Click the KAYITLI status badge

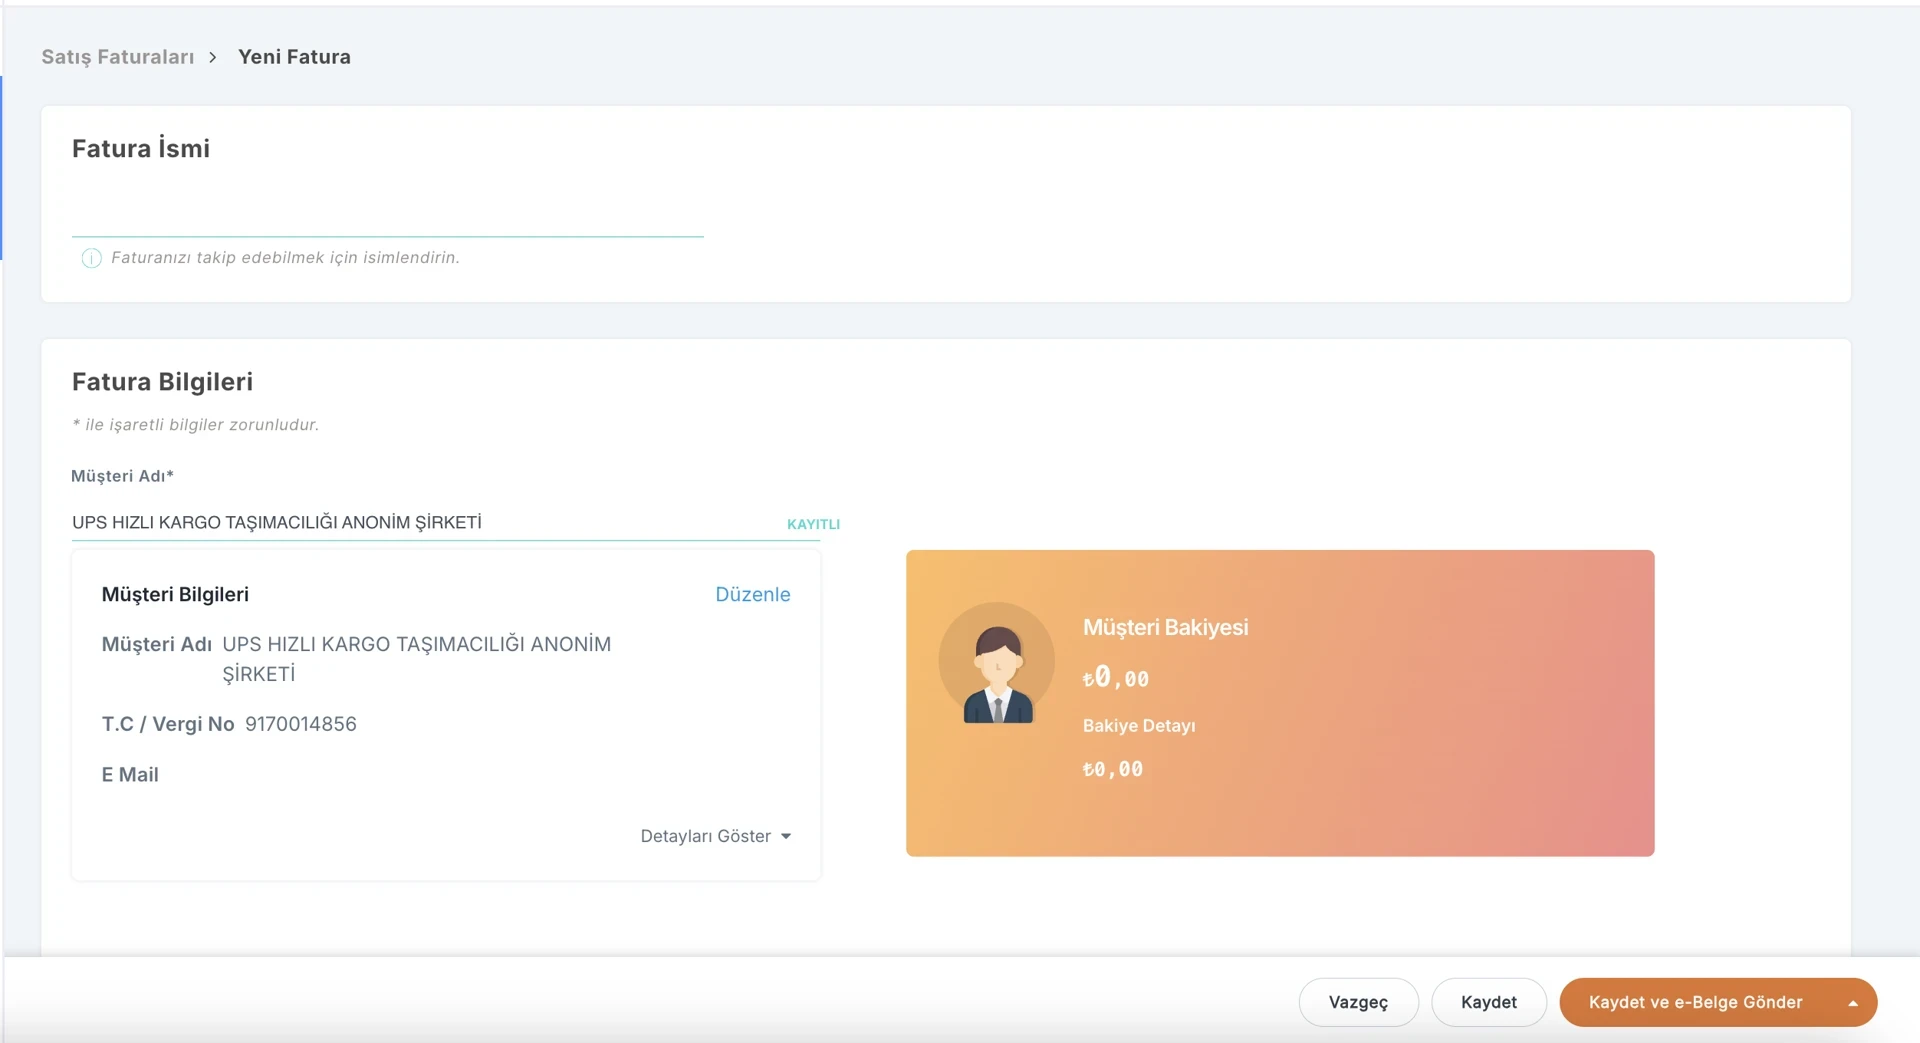point(813,524)
